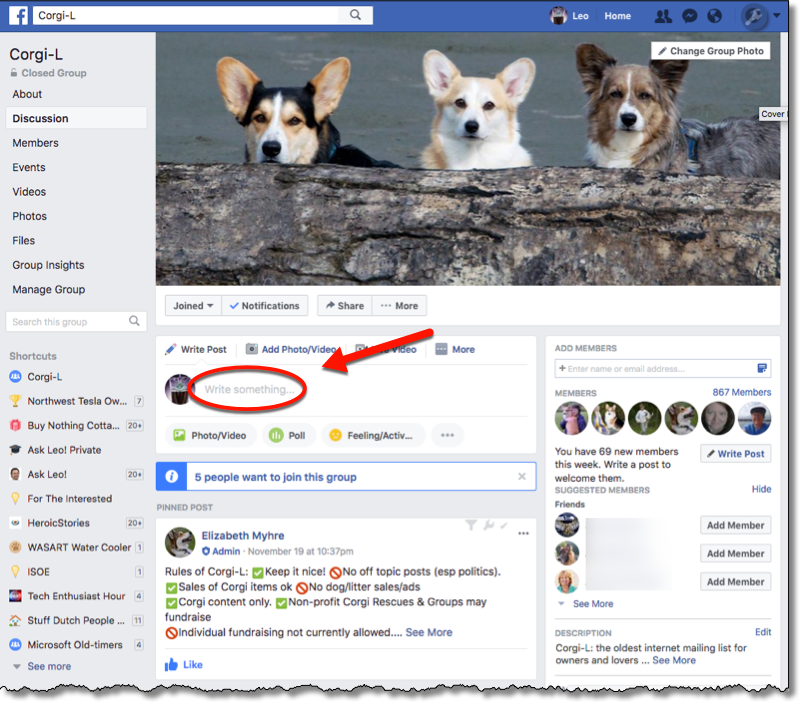The height and width of the screenshot is (702, 800).
Task: Open pinned post options ellipsis
Action: [523, 533]
